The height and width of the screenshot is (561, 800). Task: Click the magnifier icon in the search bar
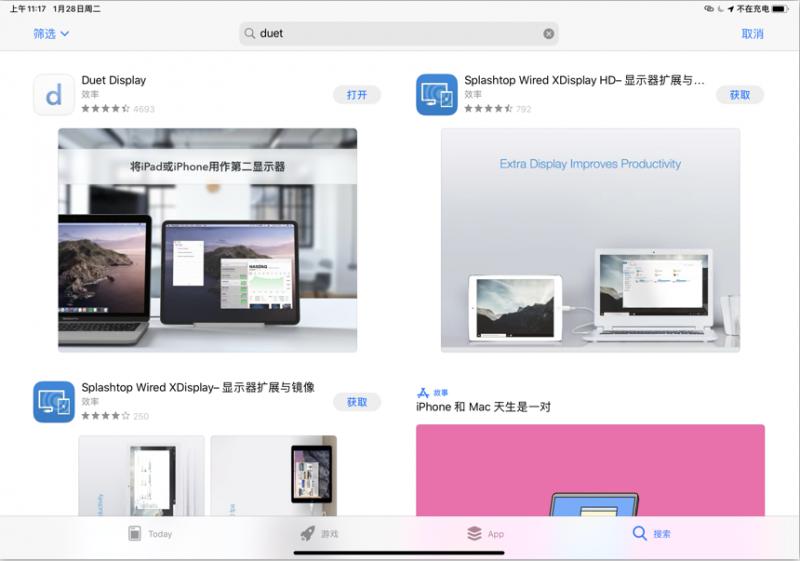(x=249, y=34)
